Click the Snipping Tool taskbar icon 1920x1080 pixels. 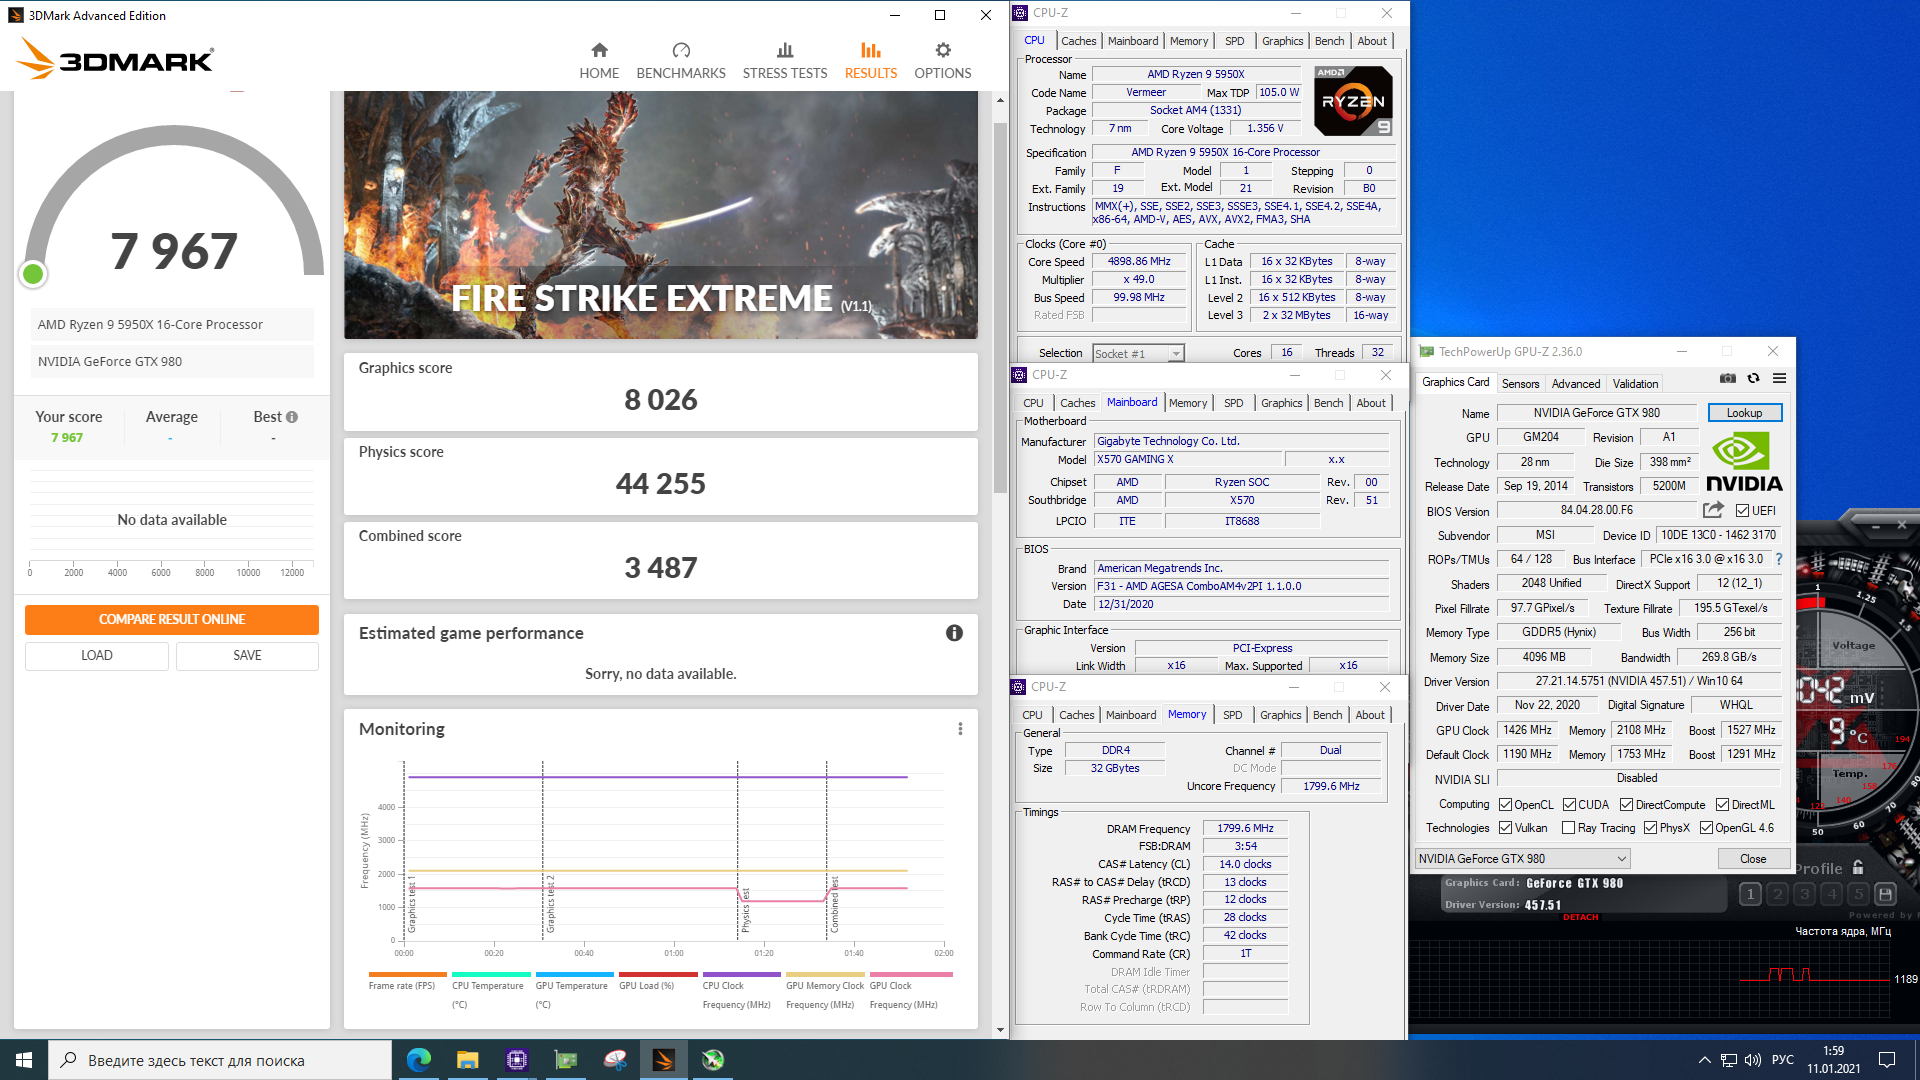[615, 1060]
